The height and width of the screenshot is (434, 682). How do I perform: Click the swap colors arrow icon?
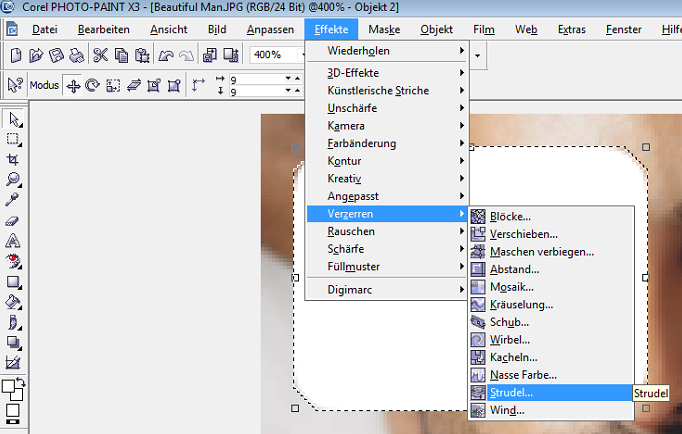20,383
